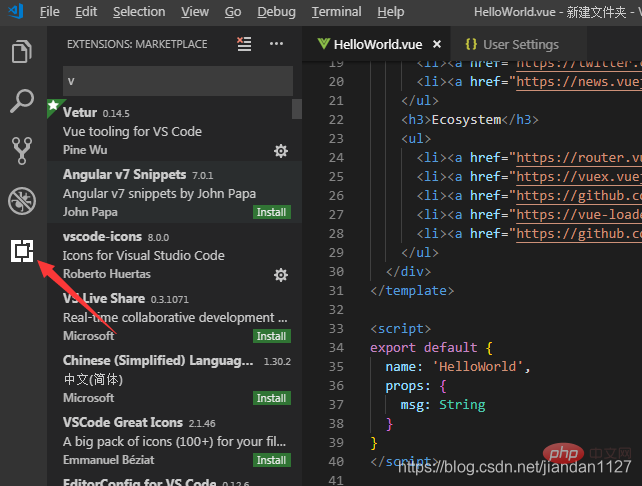
Task: Click 'HelloWorld' string on line 35
Action: coord(477,366)
